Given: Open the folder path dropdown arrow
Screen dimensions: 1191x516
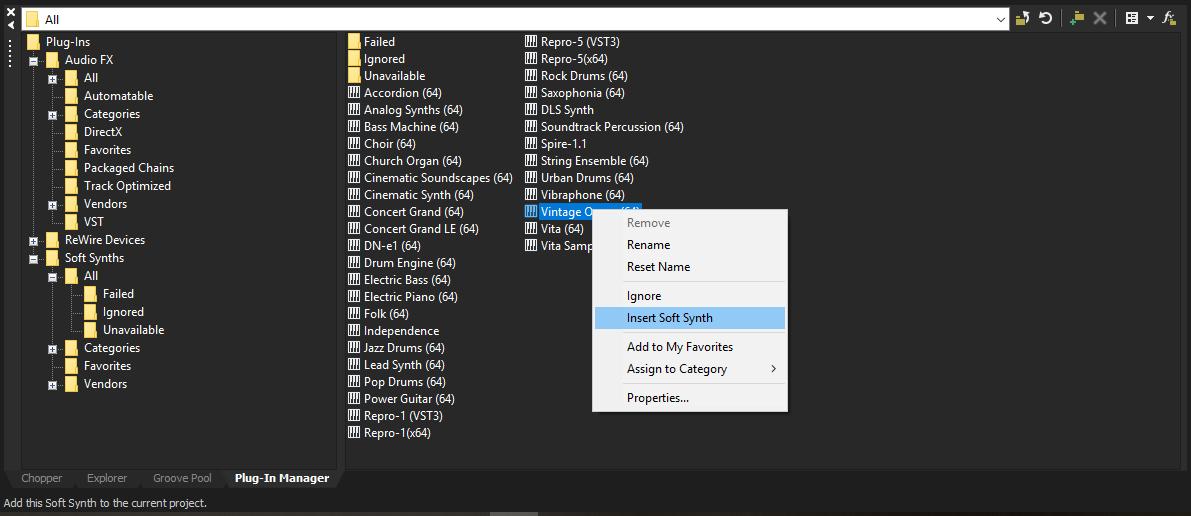Looking at the screenshot, I should click(x=1000, y=19).
